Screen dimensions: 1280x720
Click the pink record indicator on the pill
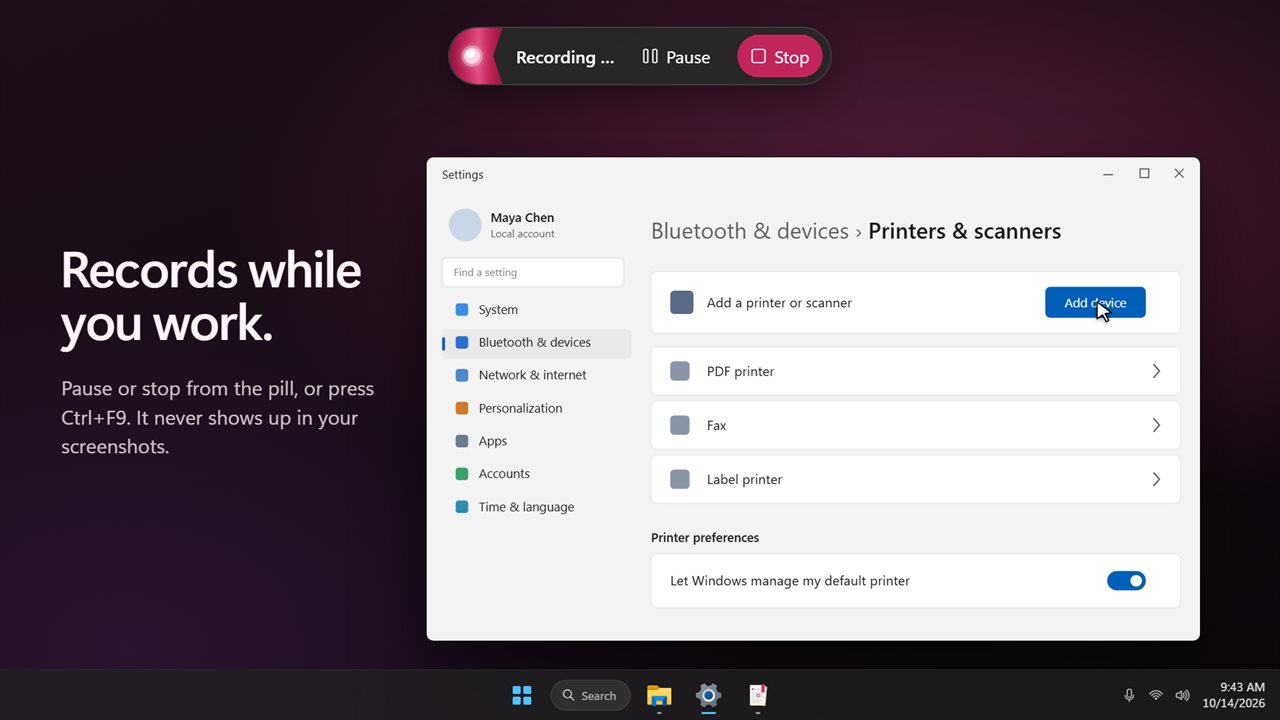tap(472, 56)
